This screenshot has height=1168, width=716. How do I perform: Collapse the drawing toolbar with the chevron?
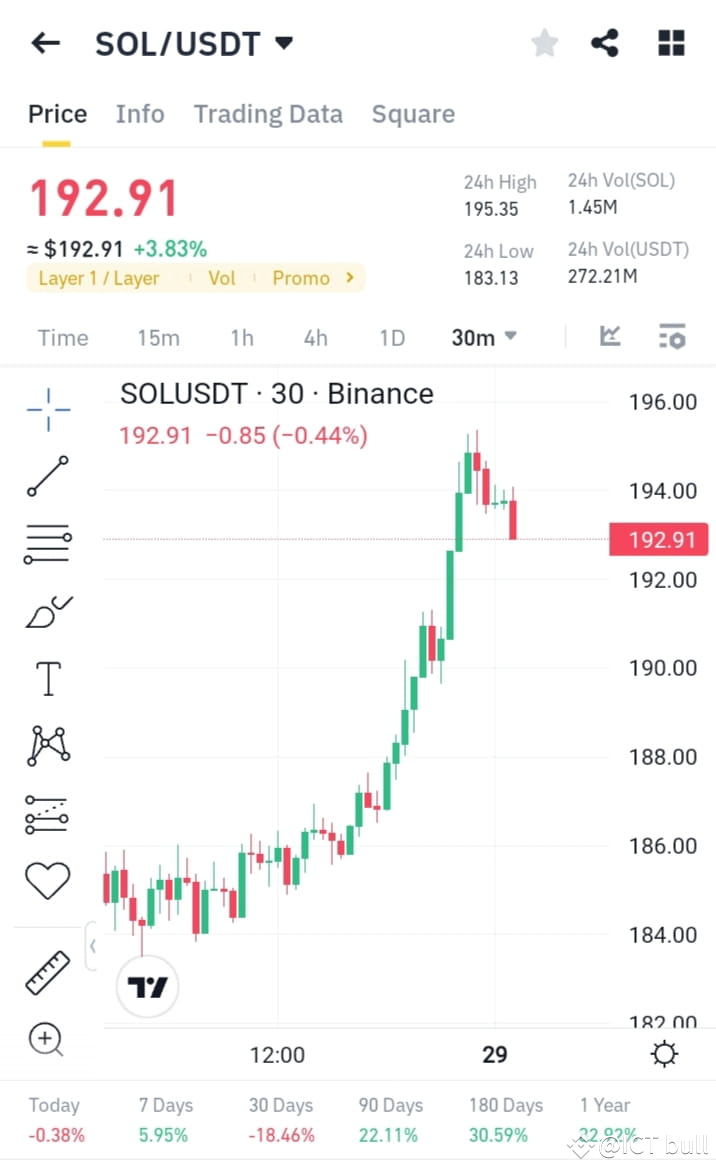pos(93,945)
